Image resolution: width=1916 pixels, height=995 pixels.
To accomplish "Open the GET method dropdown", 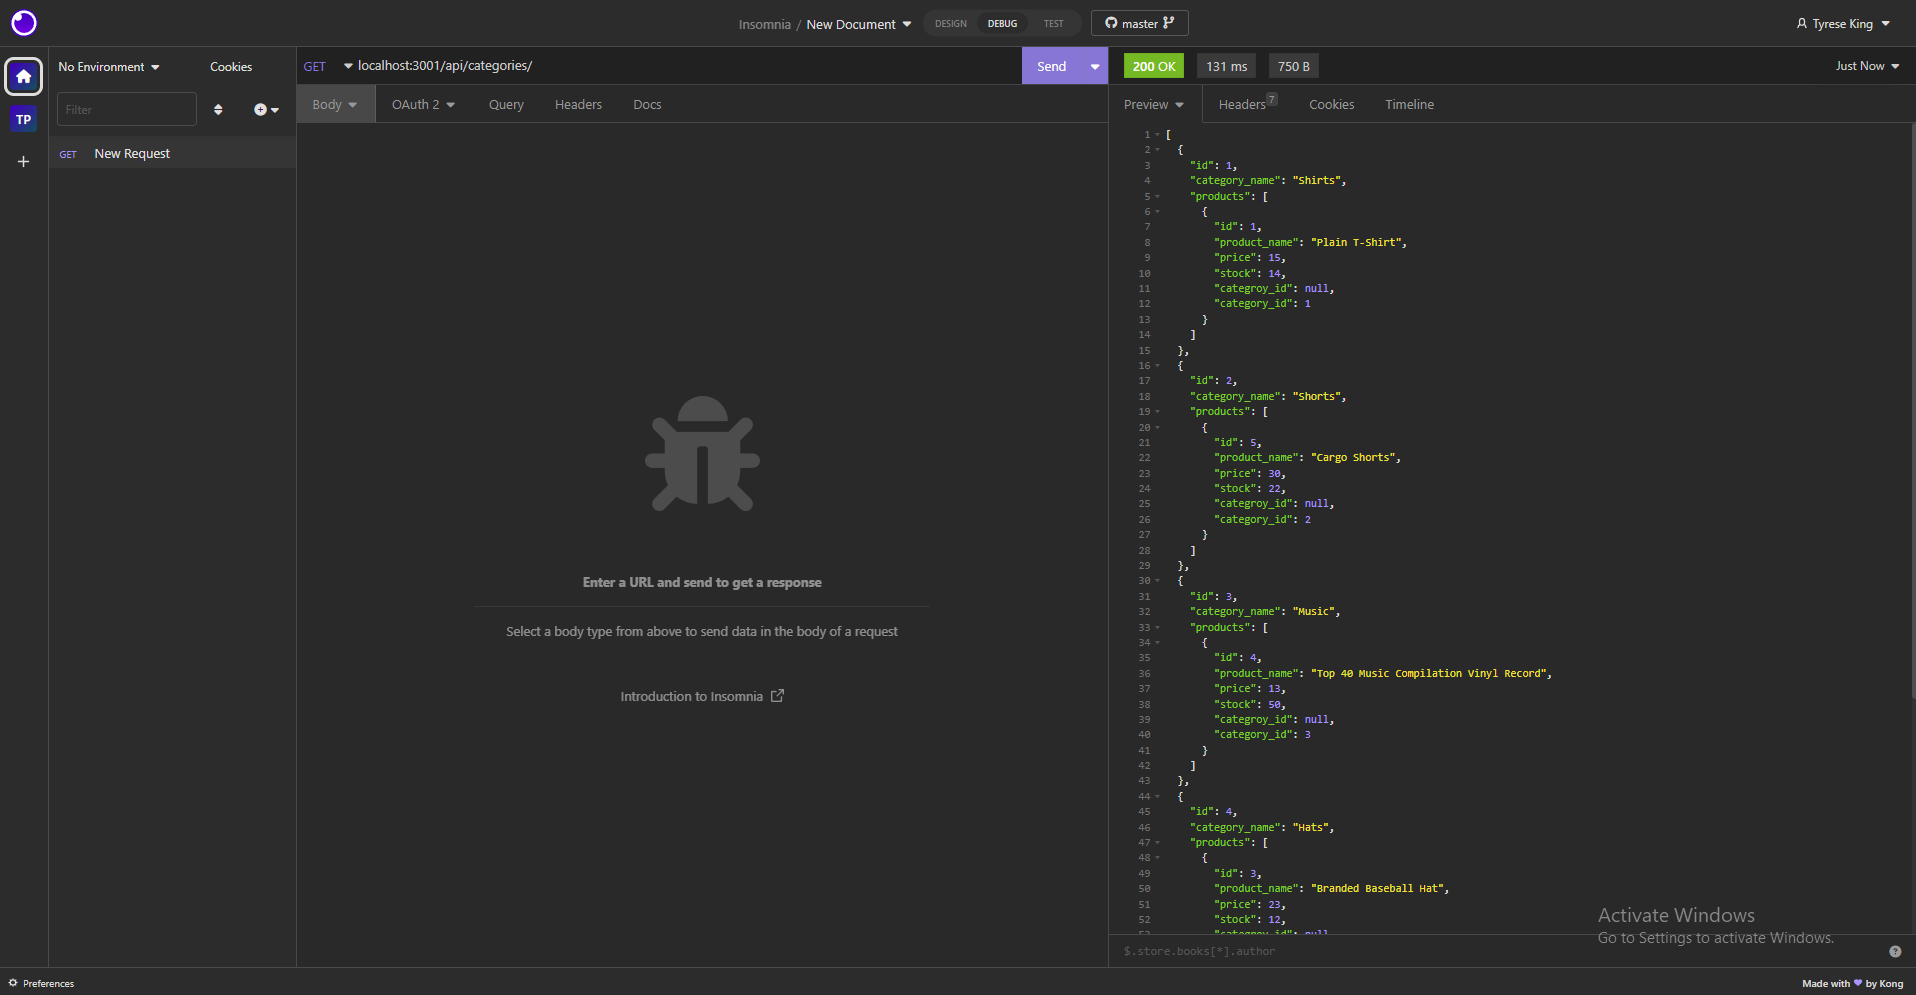I will click(x=328, y=66).
